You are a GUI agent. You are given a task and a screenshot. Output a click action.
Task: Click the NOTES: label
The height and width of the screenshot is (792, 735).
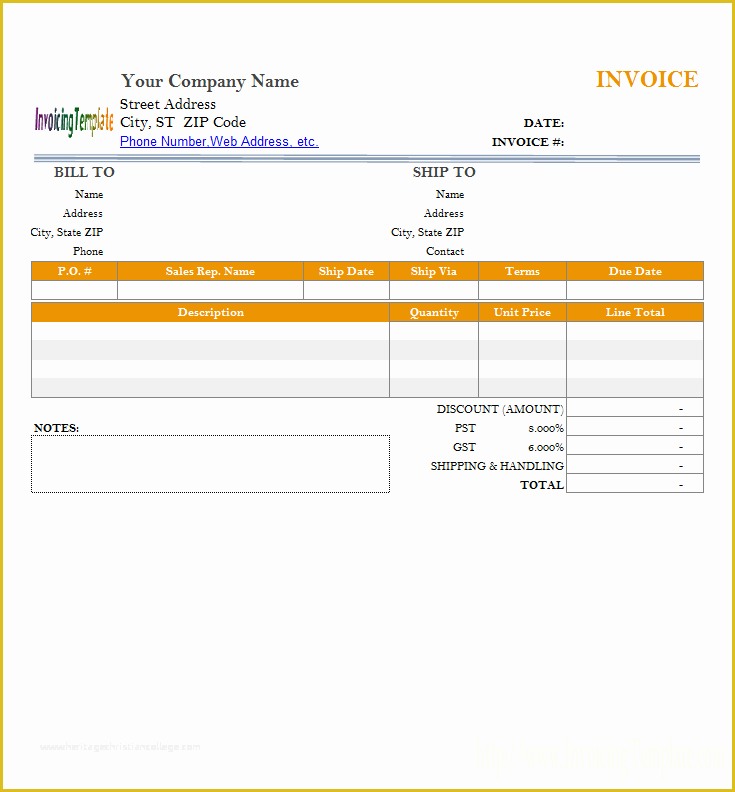click(57, 428)
